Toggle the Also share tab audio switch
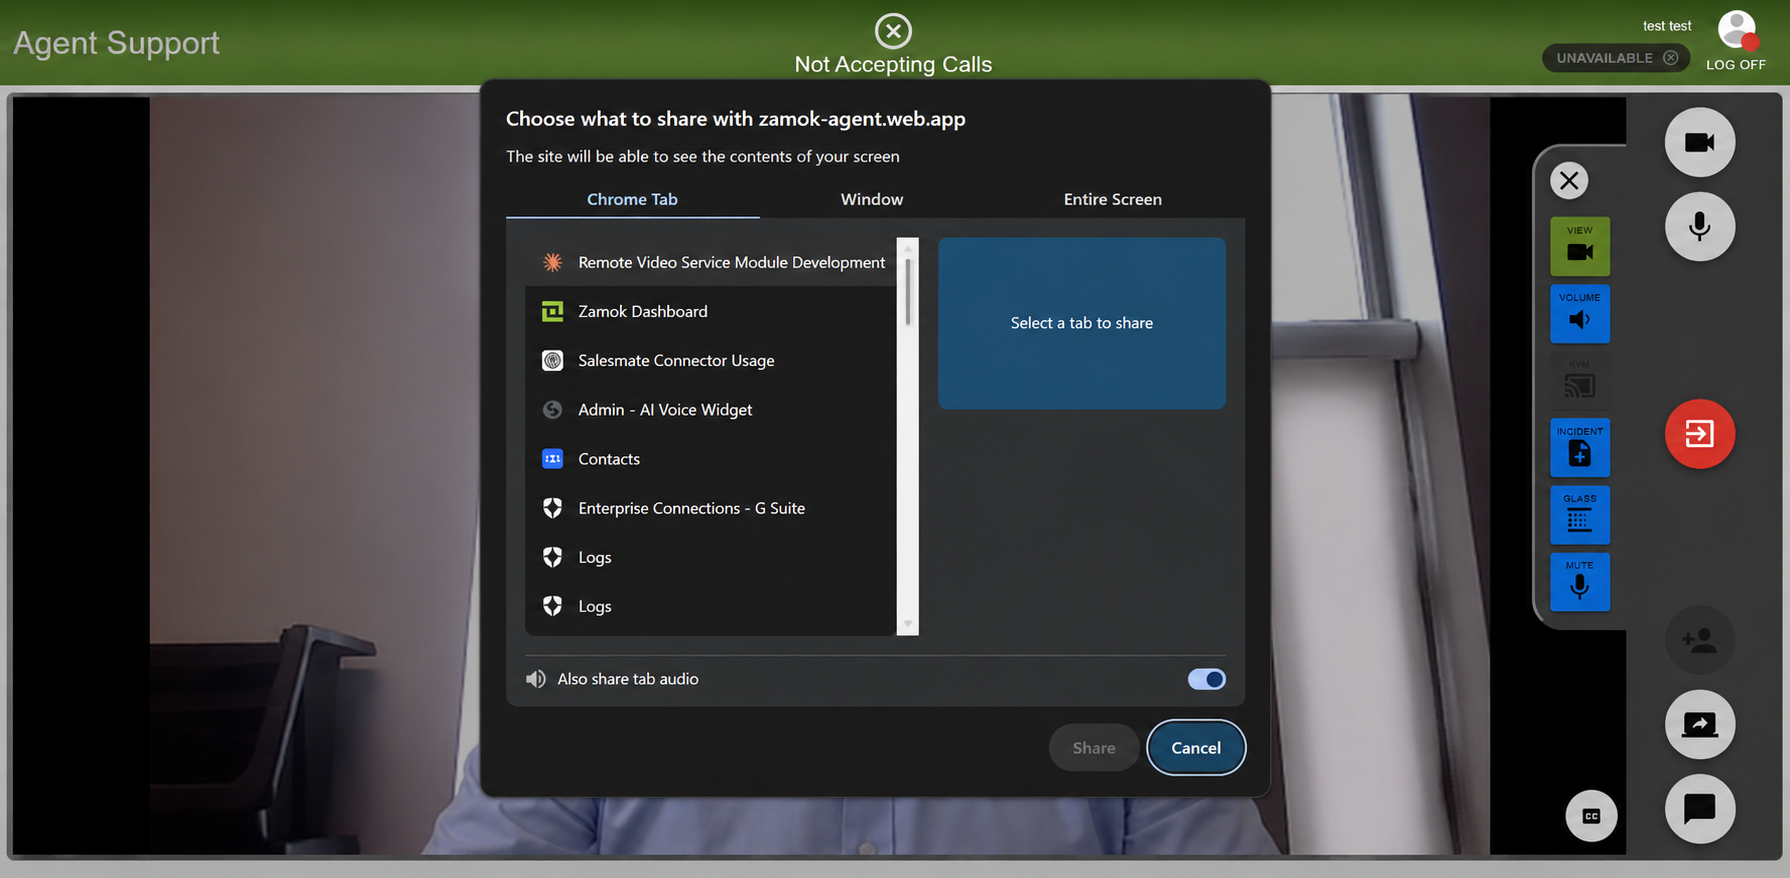This screenshot has width=1790, height=878. [1206, 679]
